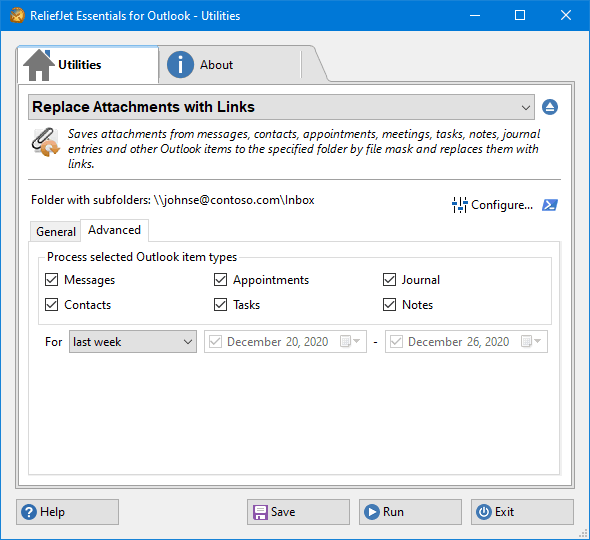Screen dimensions: 590x540
Task: Toggle the Tasks checkbox
Action: (x=220, y=304)
